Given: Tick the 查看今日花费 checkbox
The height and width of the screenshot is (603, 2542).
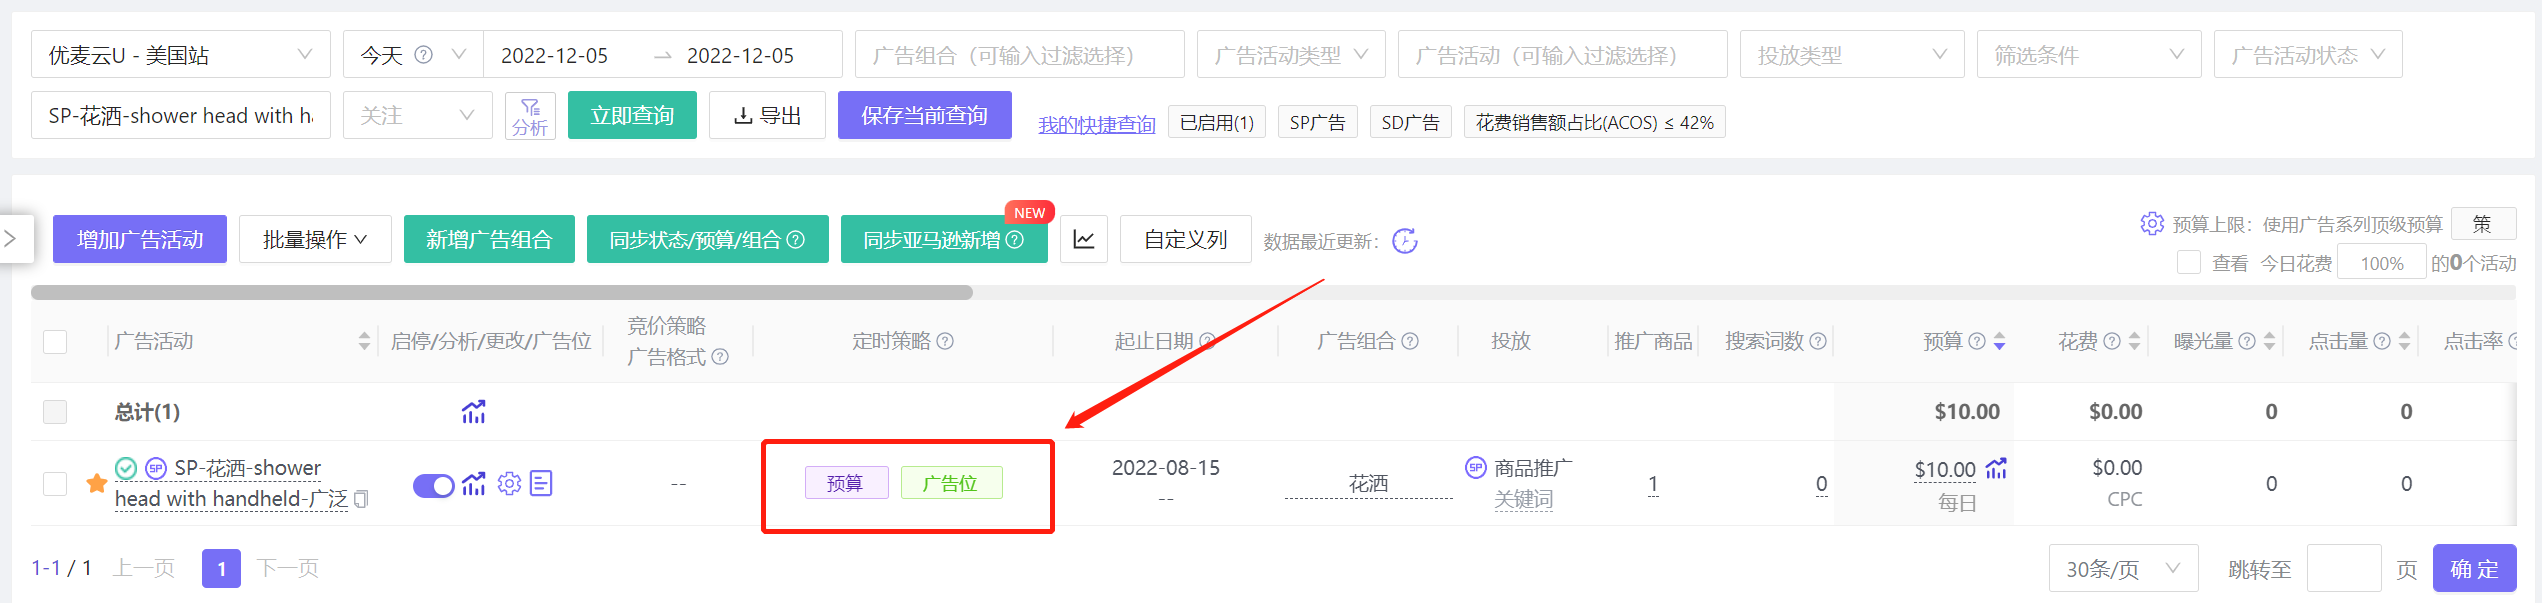Looking at the screenshot, I should (x=2188, y=263).
